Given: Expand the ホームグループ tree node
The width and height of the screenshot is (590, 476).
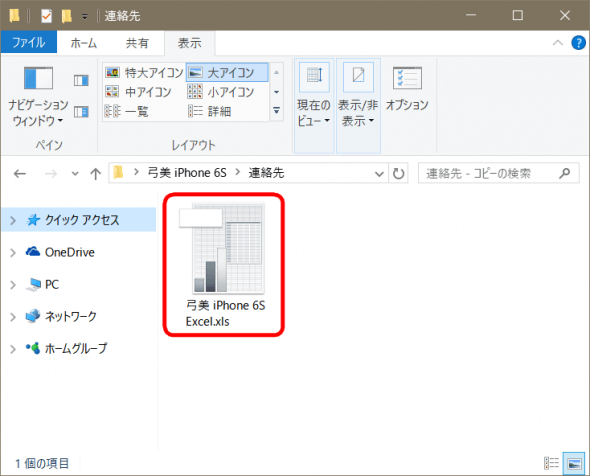Looking at the screenshot, I should tap(13, 349).
